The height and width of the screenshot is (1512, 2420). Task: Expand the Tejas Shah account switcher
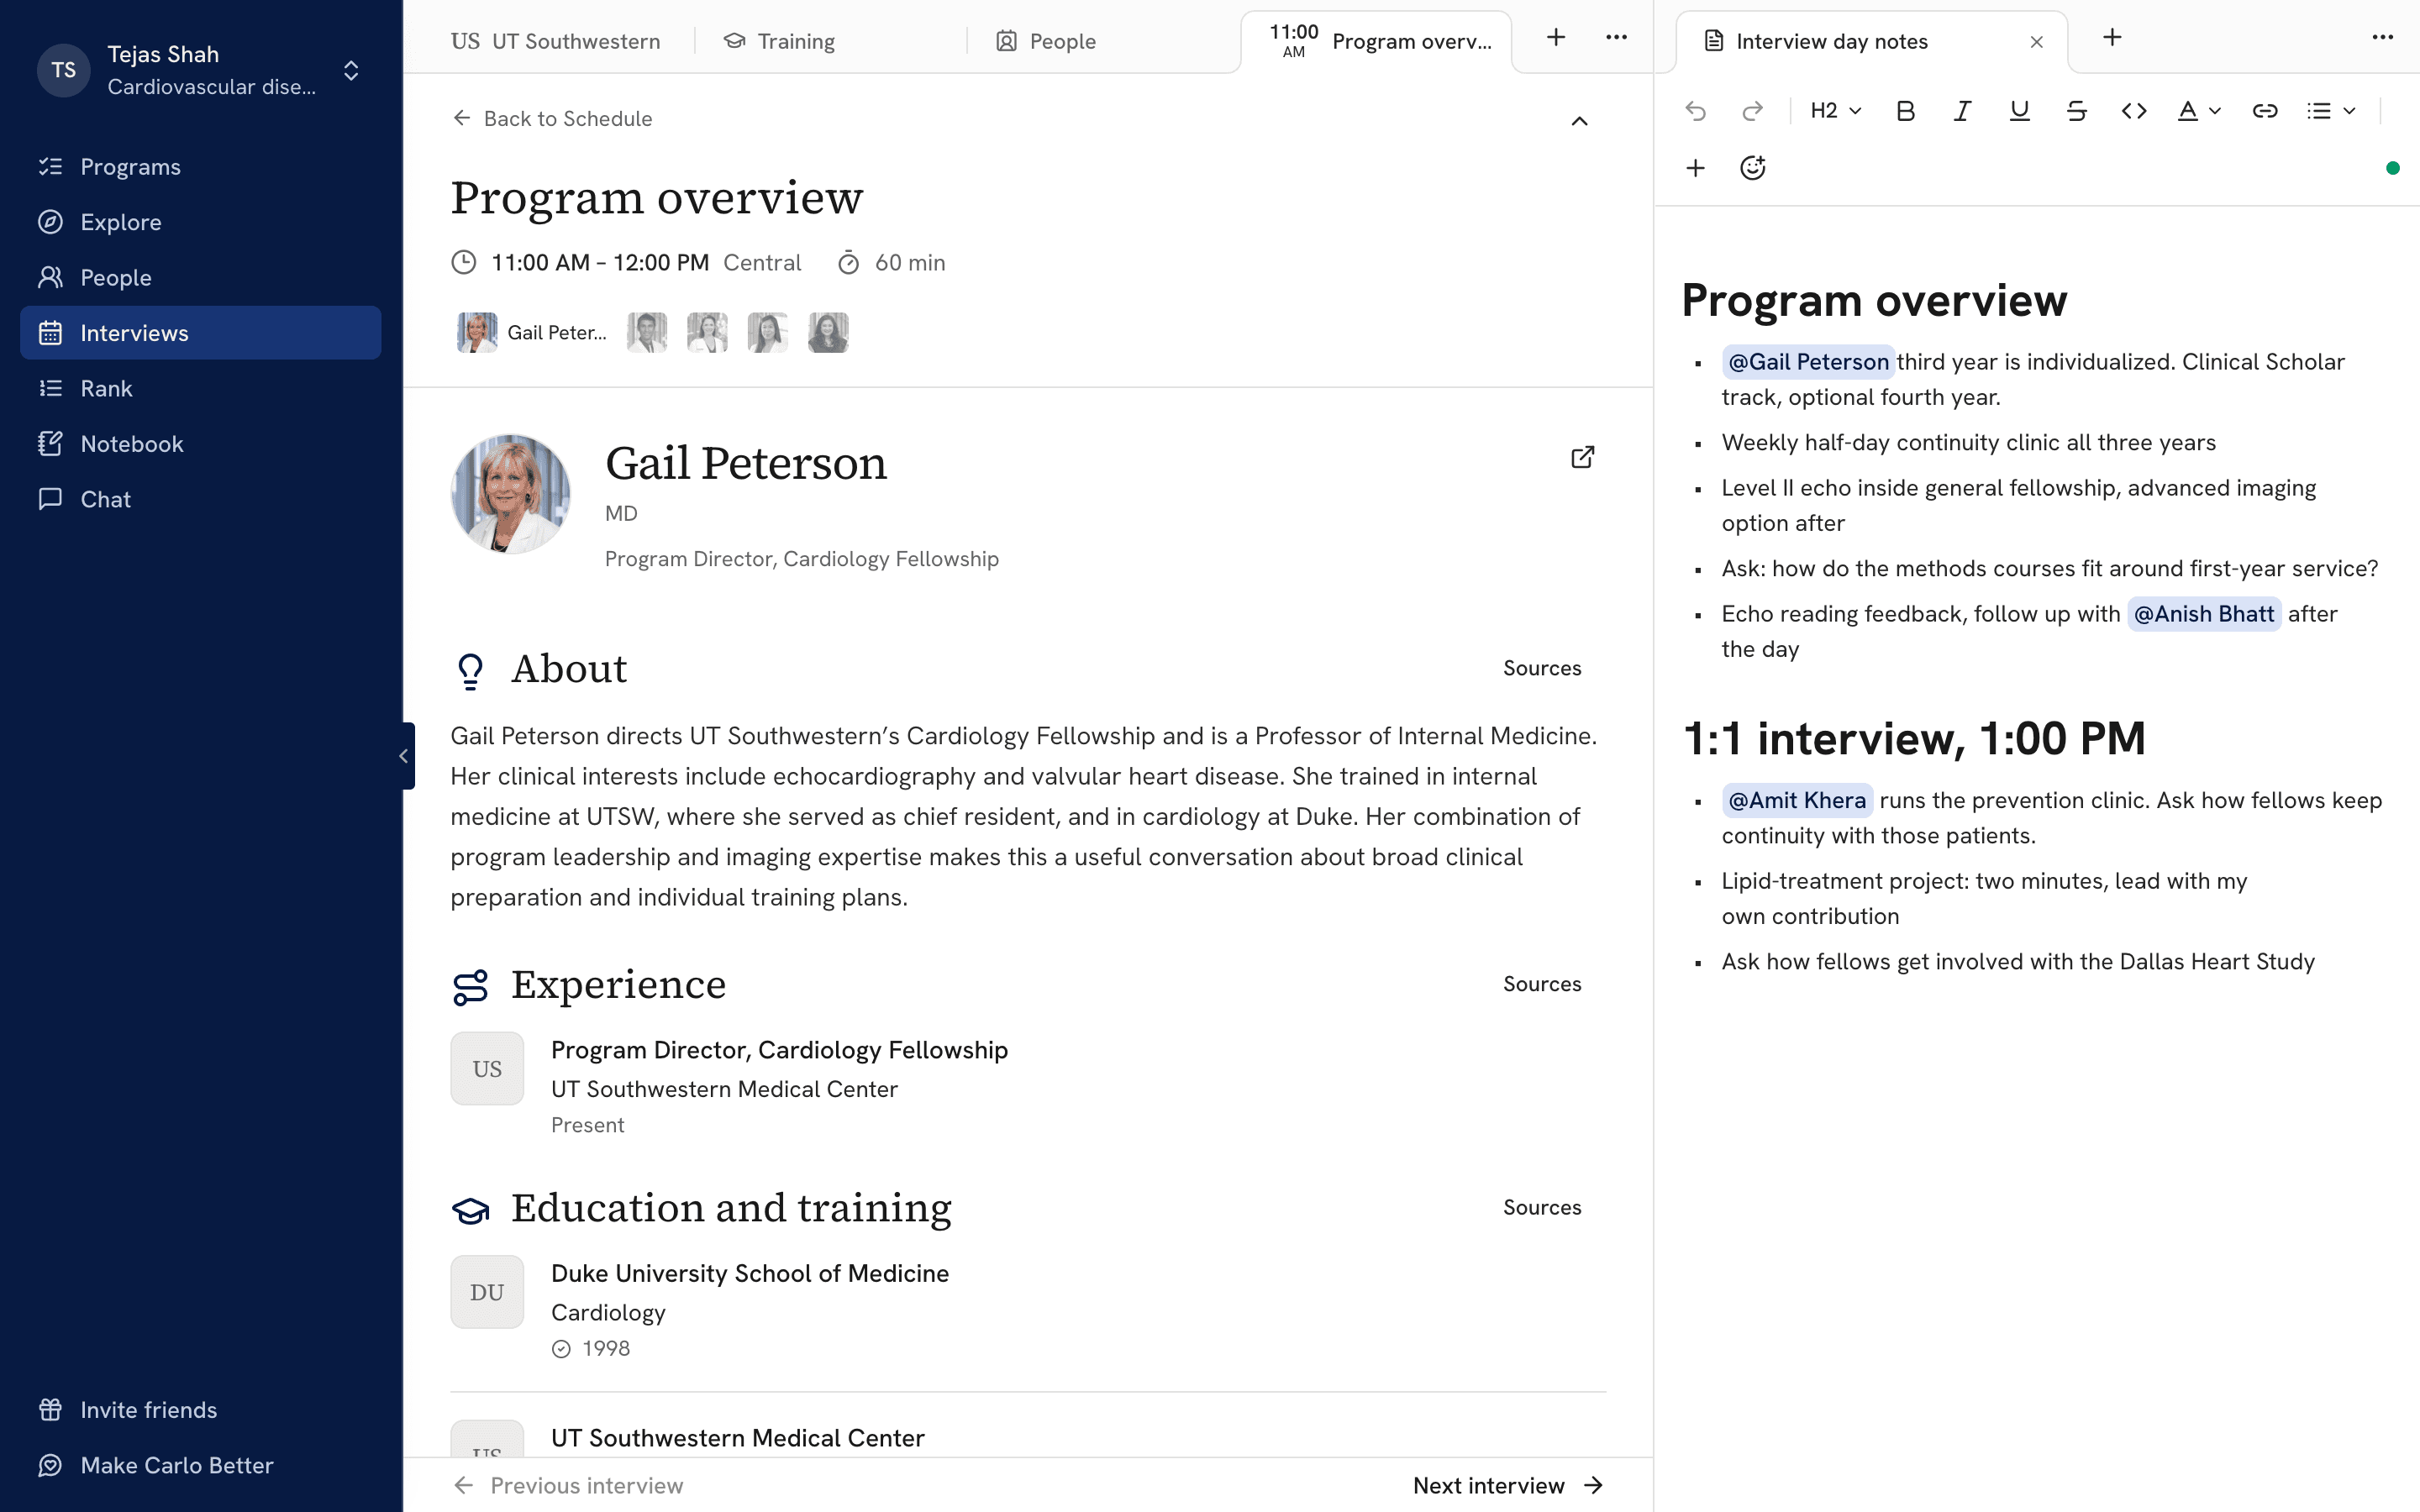pos(351,70)
